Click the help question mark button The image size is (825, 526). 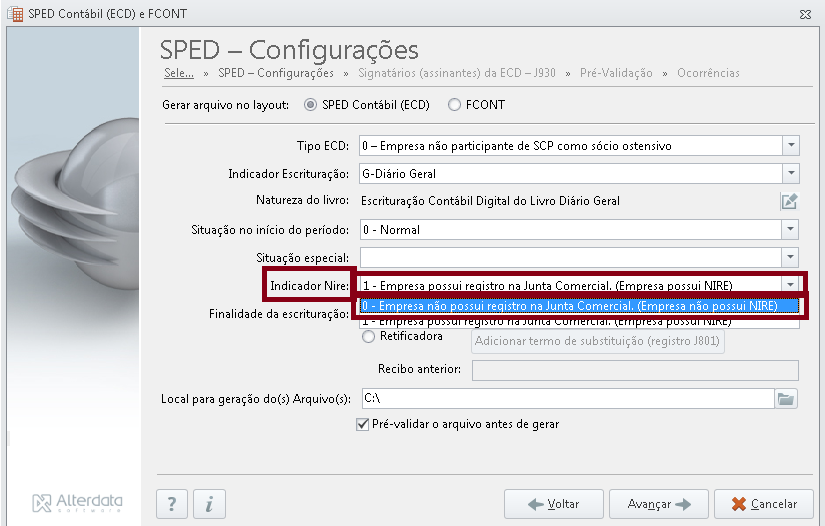coord(172,504)
